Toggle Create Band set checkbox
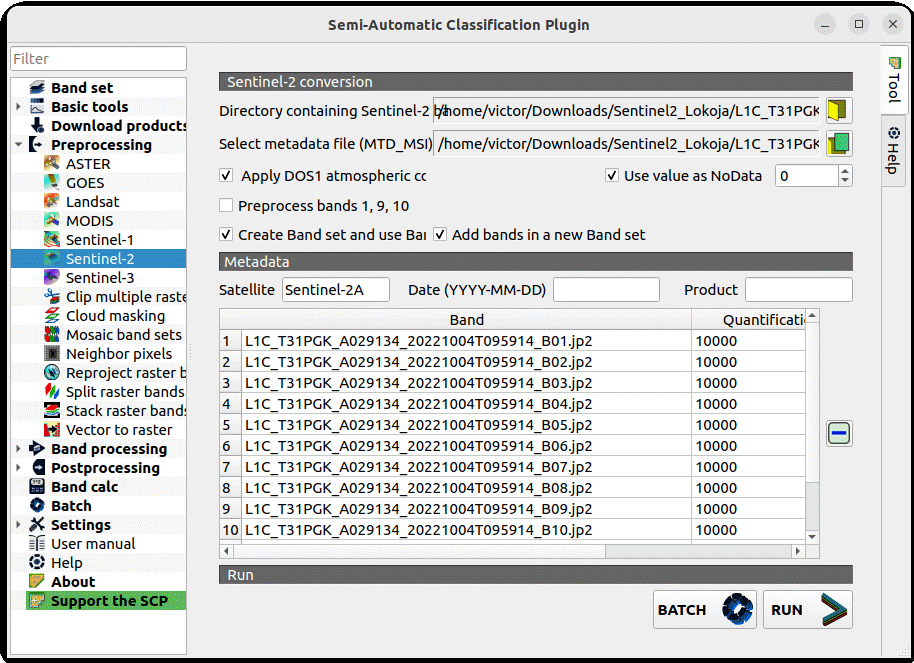This screenshot has width=914, height=663. point(226,234)
